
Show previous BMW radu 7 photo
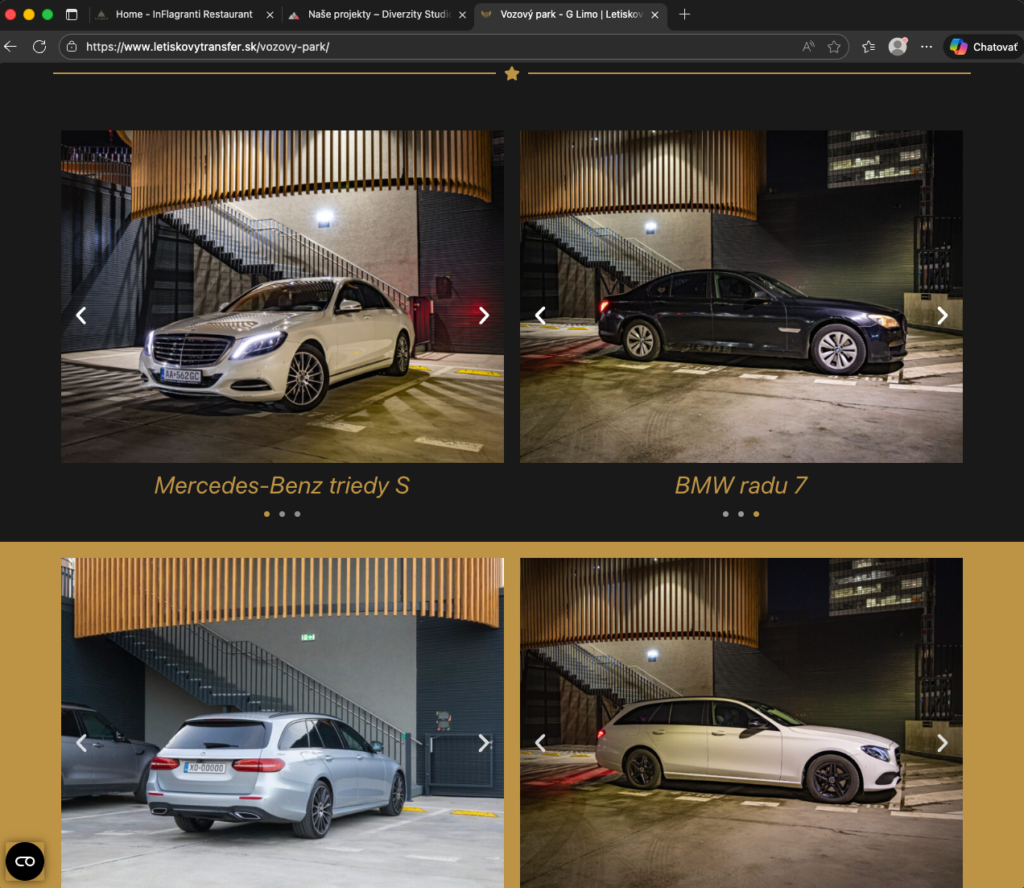tap(540, 315)
